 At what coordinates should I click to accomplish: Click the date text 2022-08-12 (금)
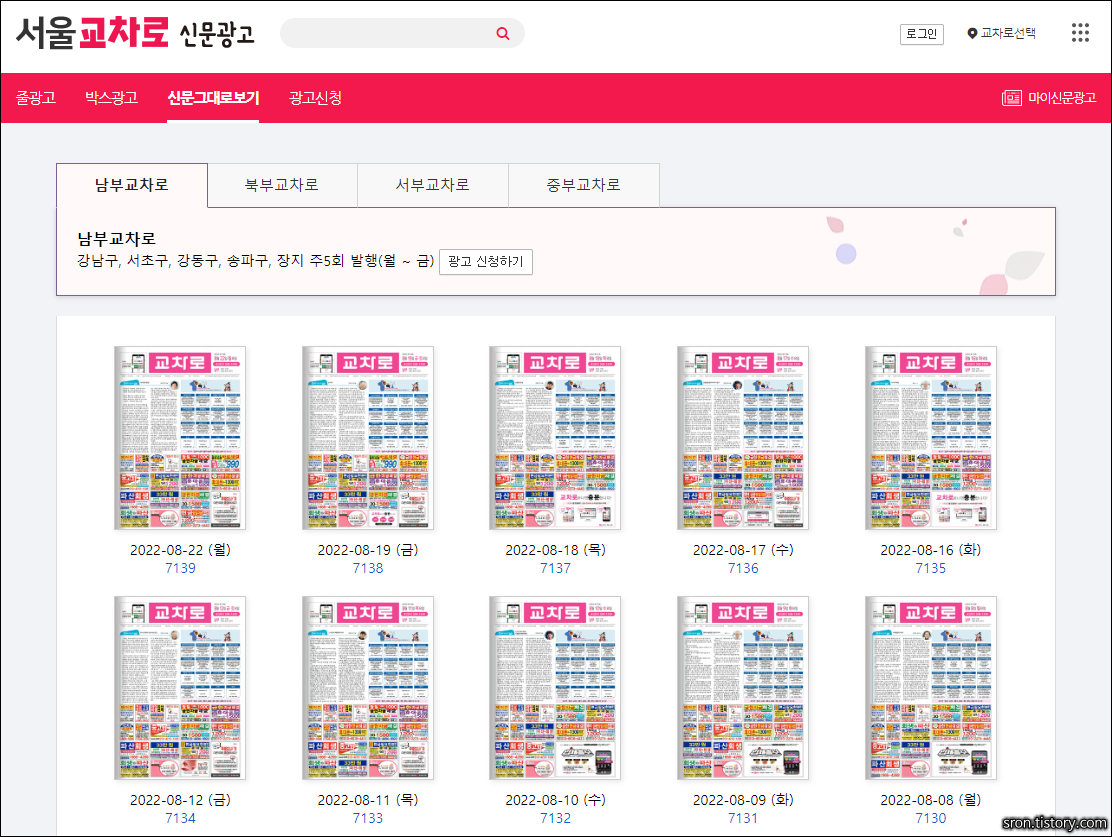(x=180, y=799)
